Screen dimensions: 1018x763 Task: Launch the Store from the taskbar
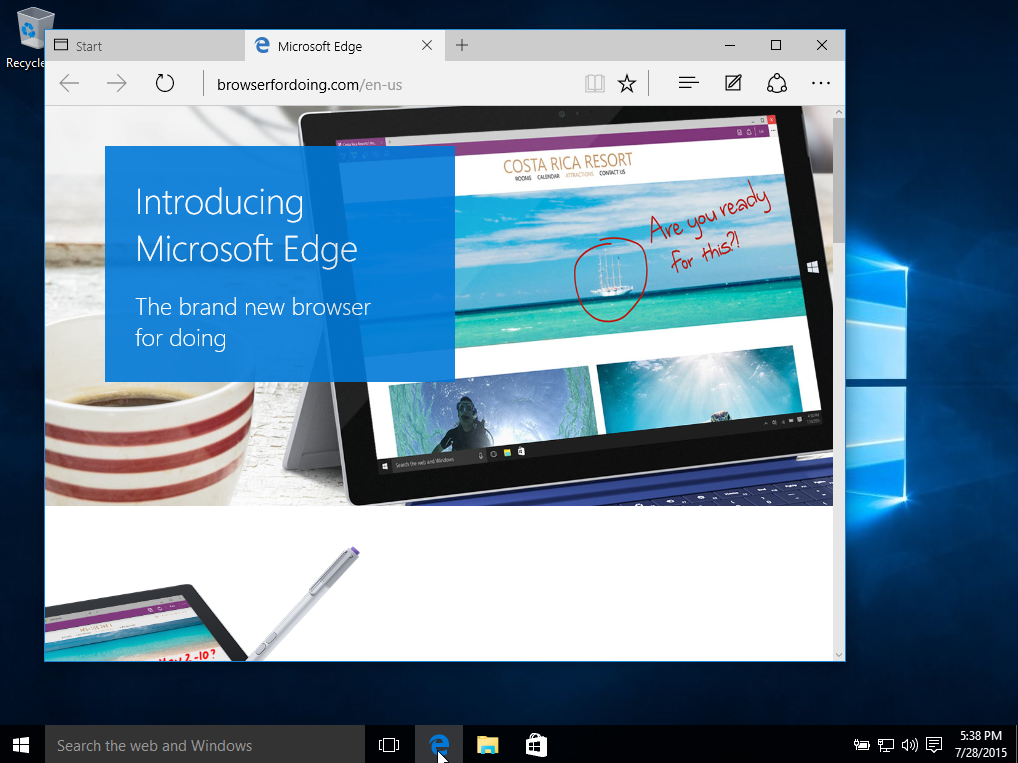(536, 745)
